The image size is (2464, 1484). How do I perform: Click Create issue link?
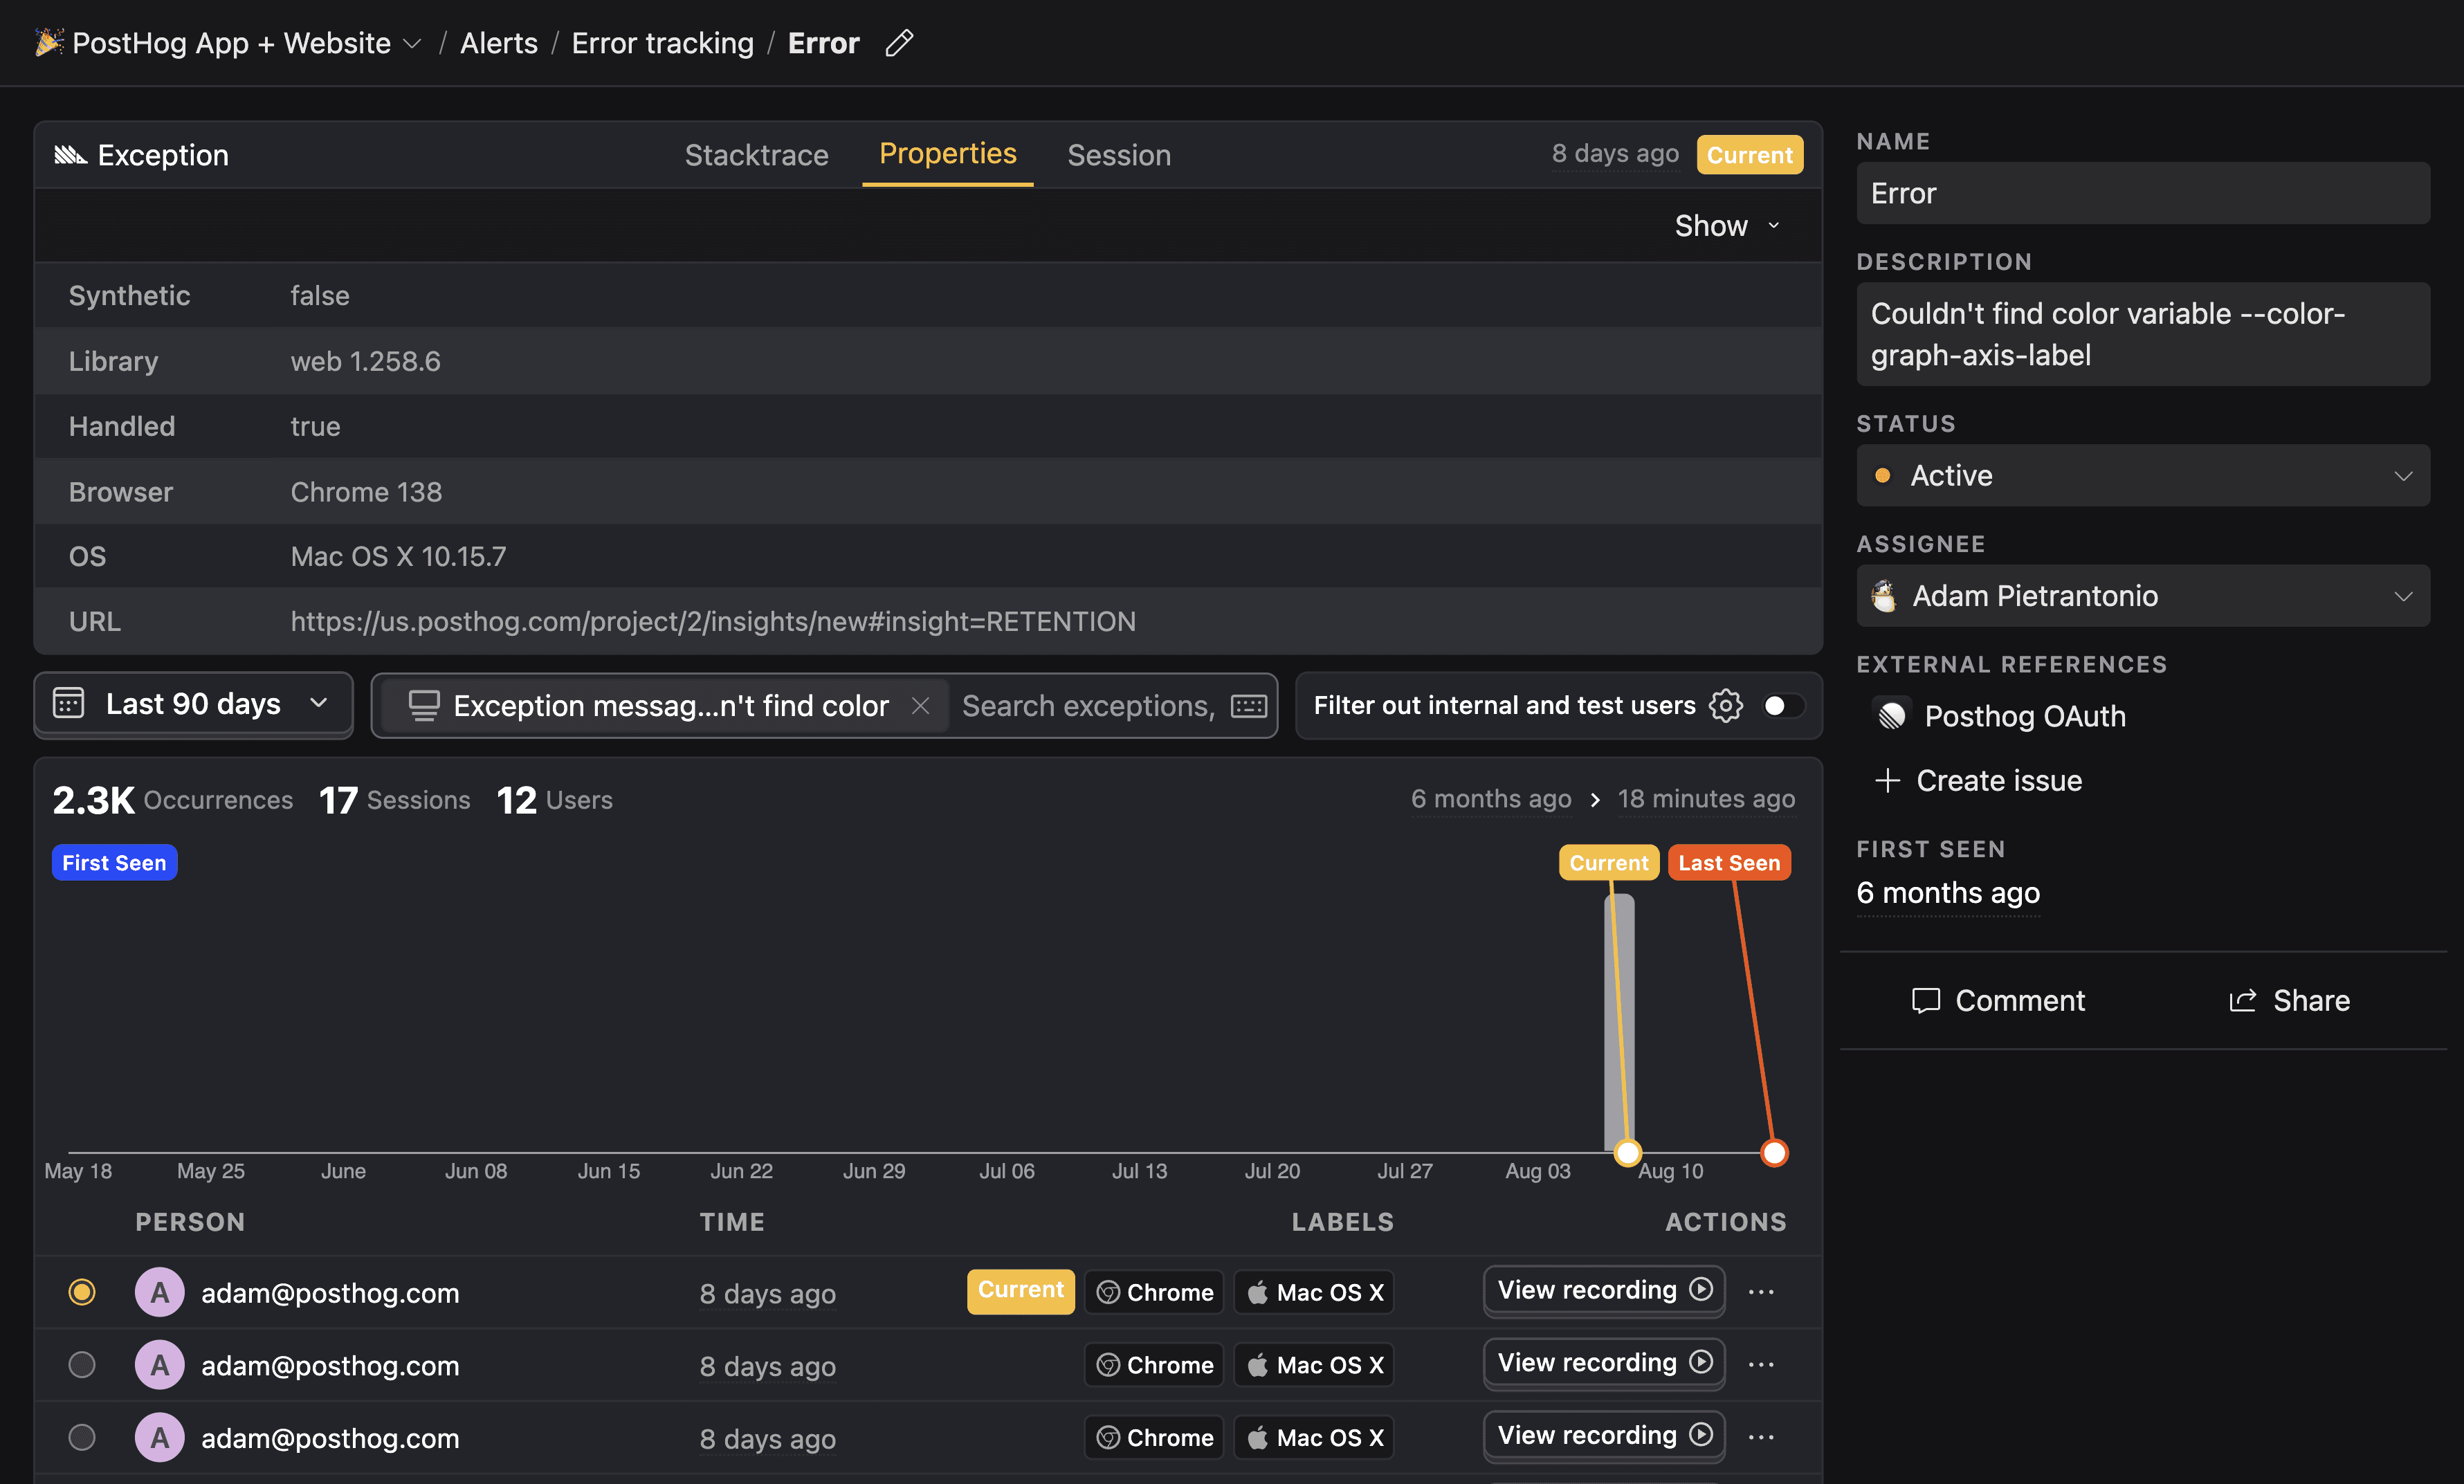[1978, 780]
